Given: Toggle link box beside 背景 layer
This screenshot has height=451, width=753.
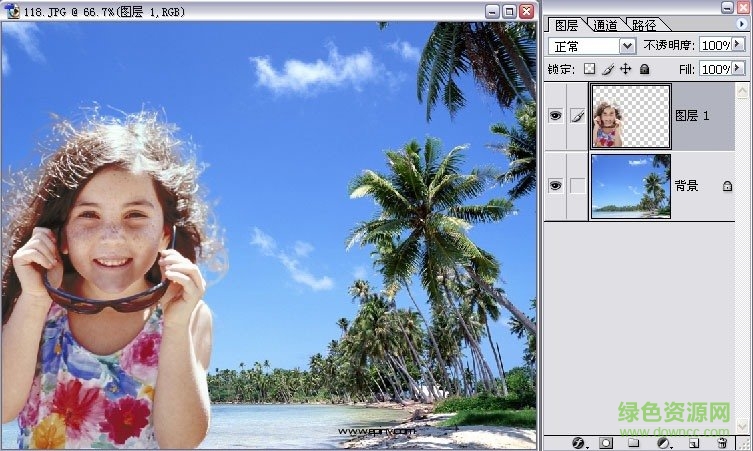Looking at the screenshot, I should tap(577, 185).
